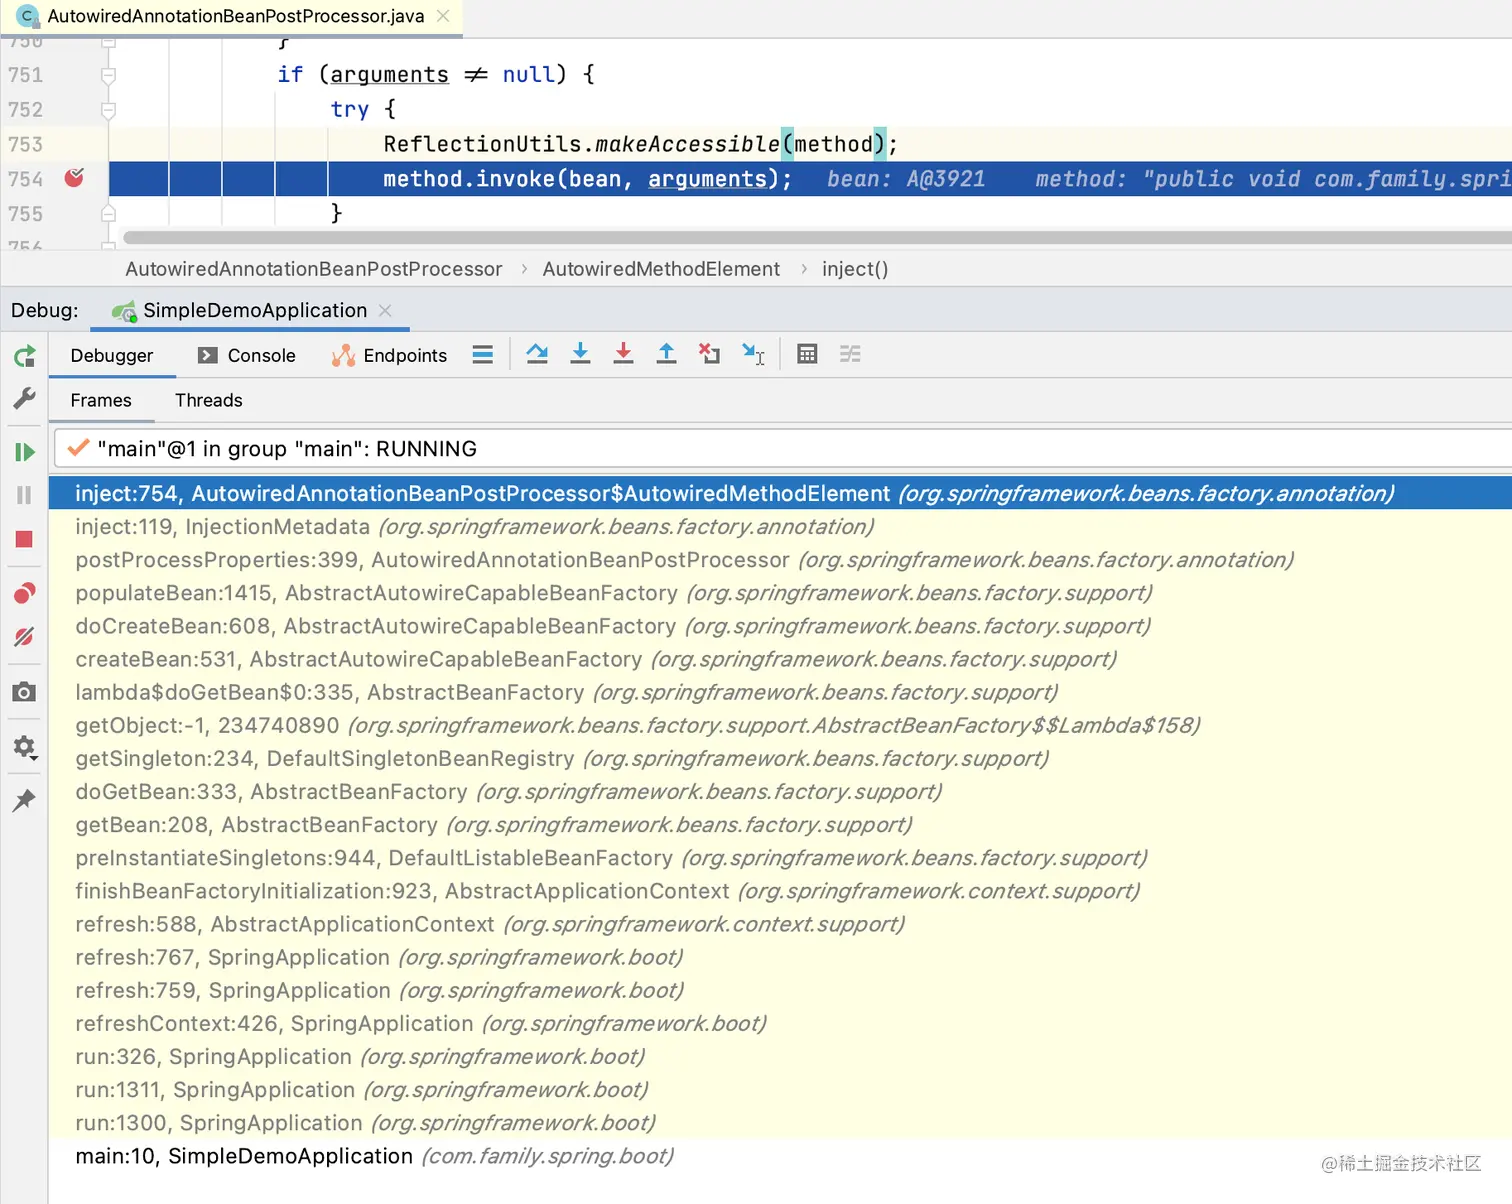This screenshot has height=1204, width=1512.
Task: Select frame run:1311 SpringApplication
Action: point(780,1089)
